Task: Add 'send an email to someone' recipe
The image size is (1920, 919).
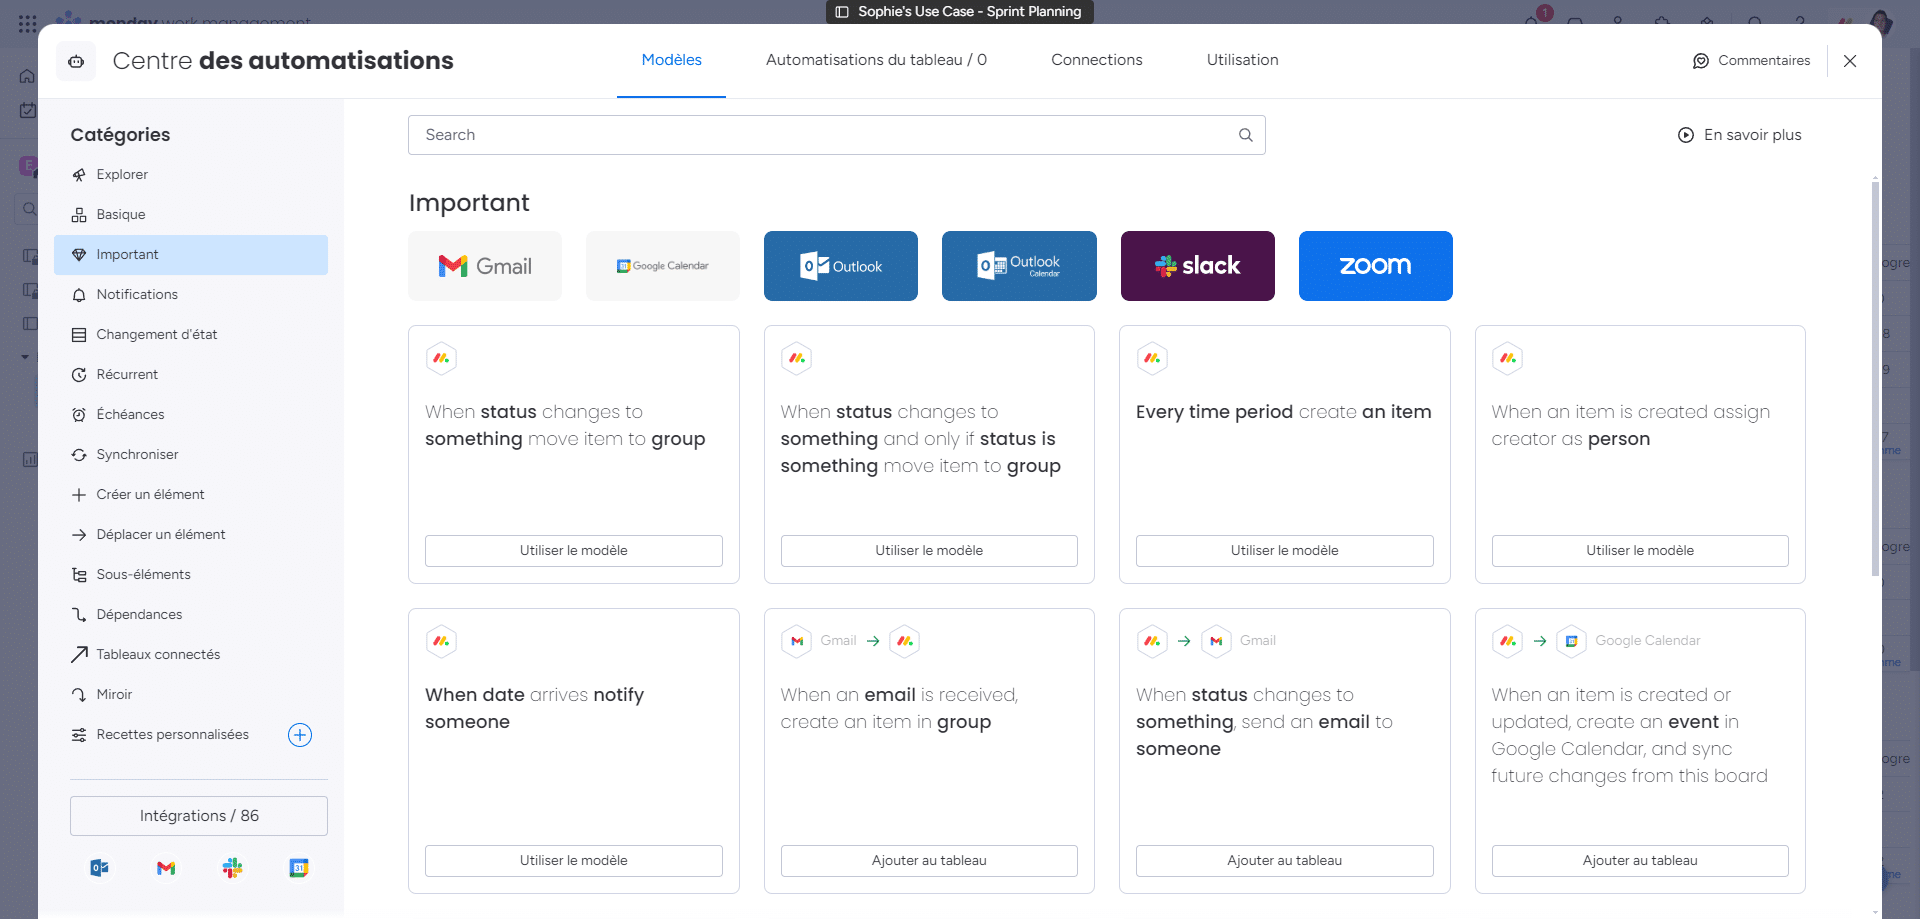Action: (1285, 861)
